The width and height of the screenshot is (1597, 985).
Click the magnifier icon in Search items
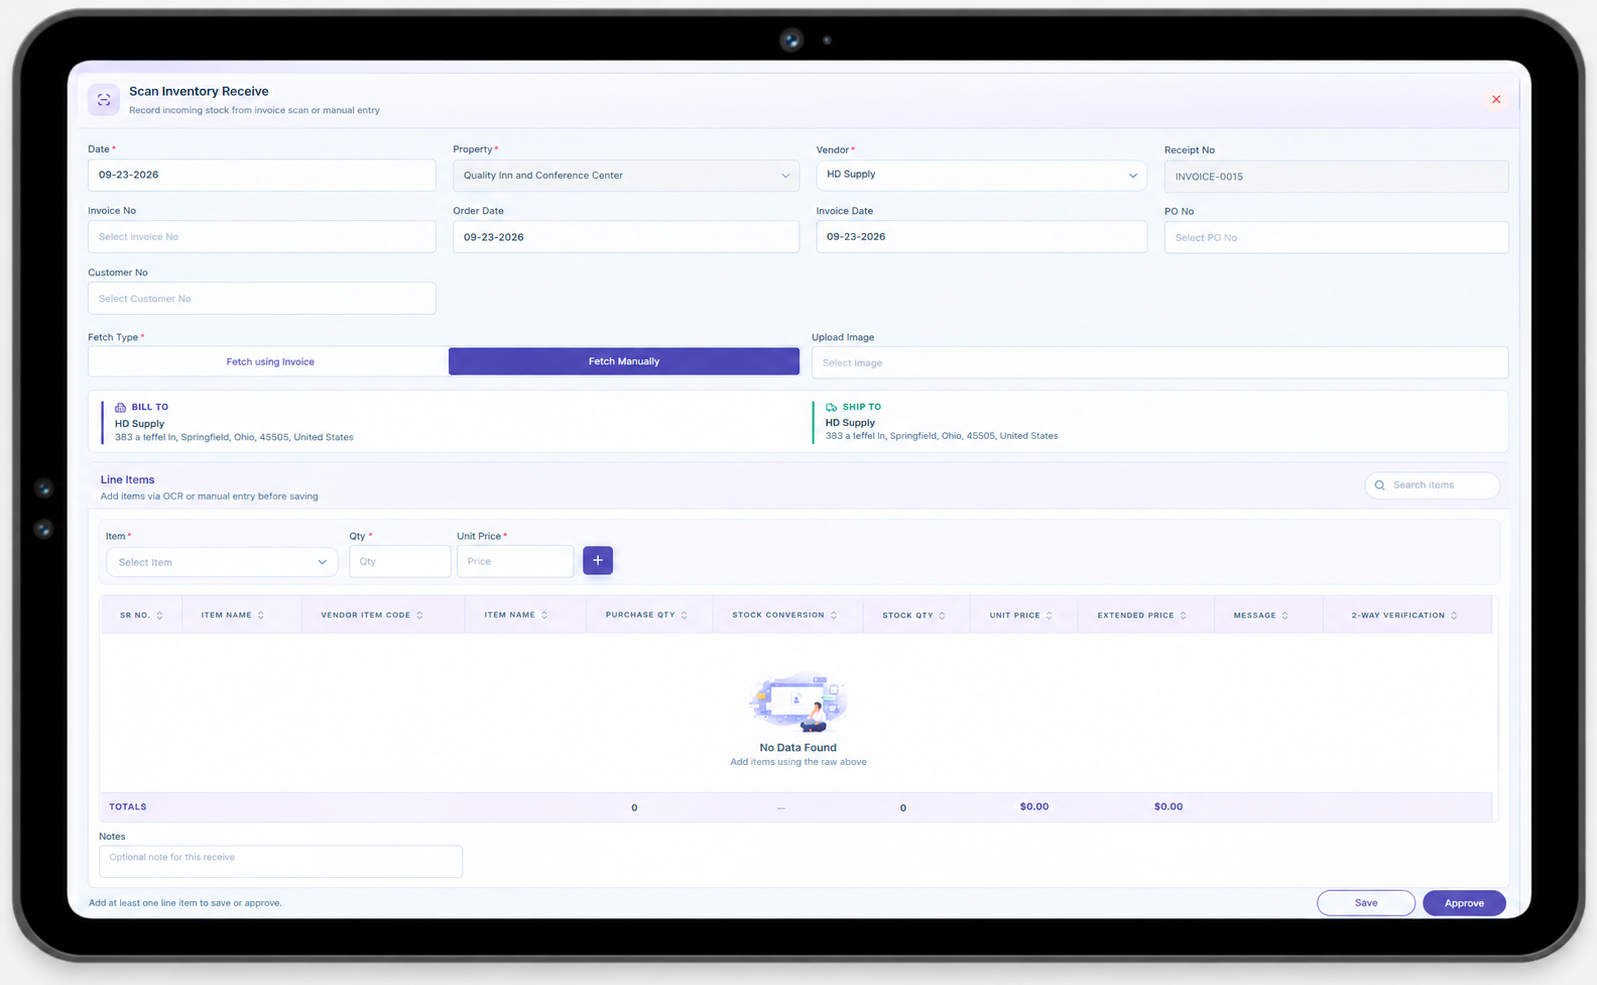pyautogui.click(x=1380, y=485)
